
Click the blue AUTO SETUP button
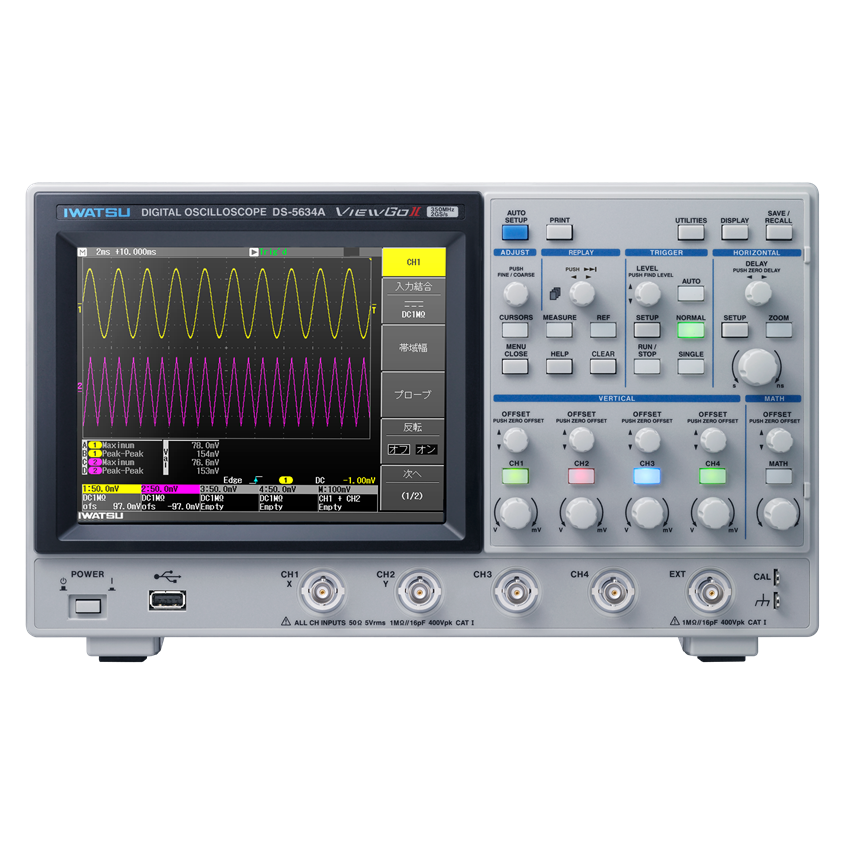[x=515, y=232]
